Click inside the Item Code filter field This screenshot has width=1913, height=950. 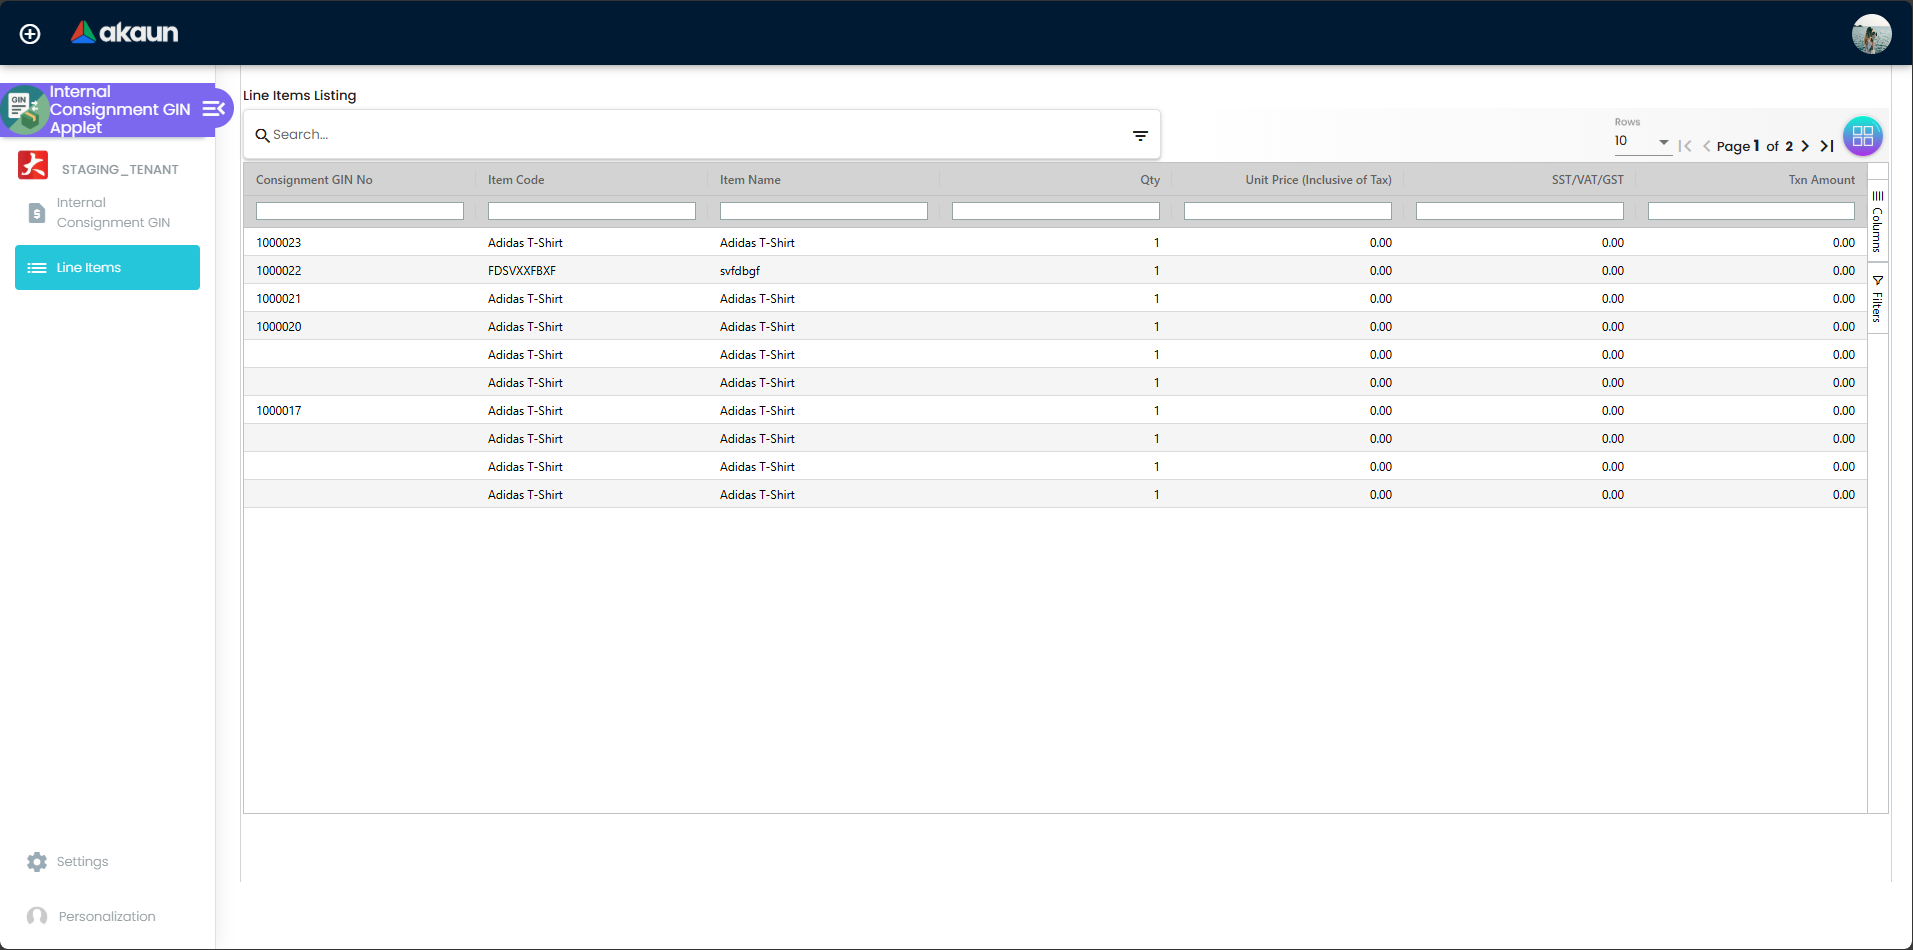tap(591, 211)
